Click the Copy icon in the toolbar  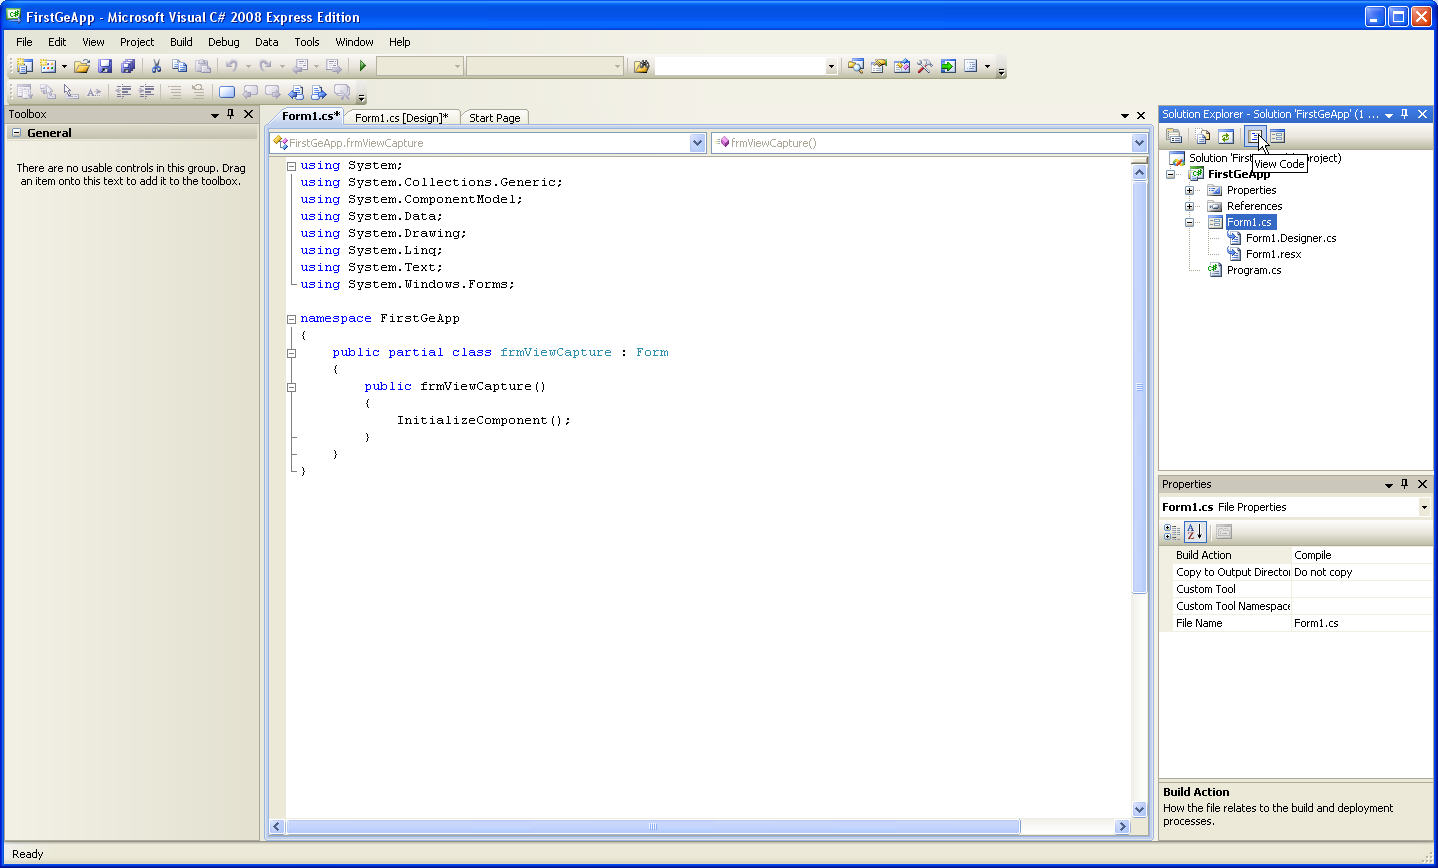pyautogui.click(x=180, y=66)
